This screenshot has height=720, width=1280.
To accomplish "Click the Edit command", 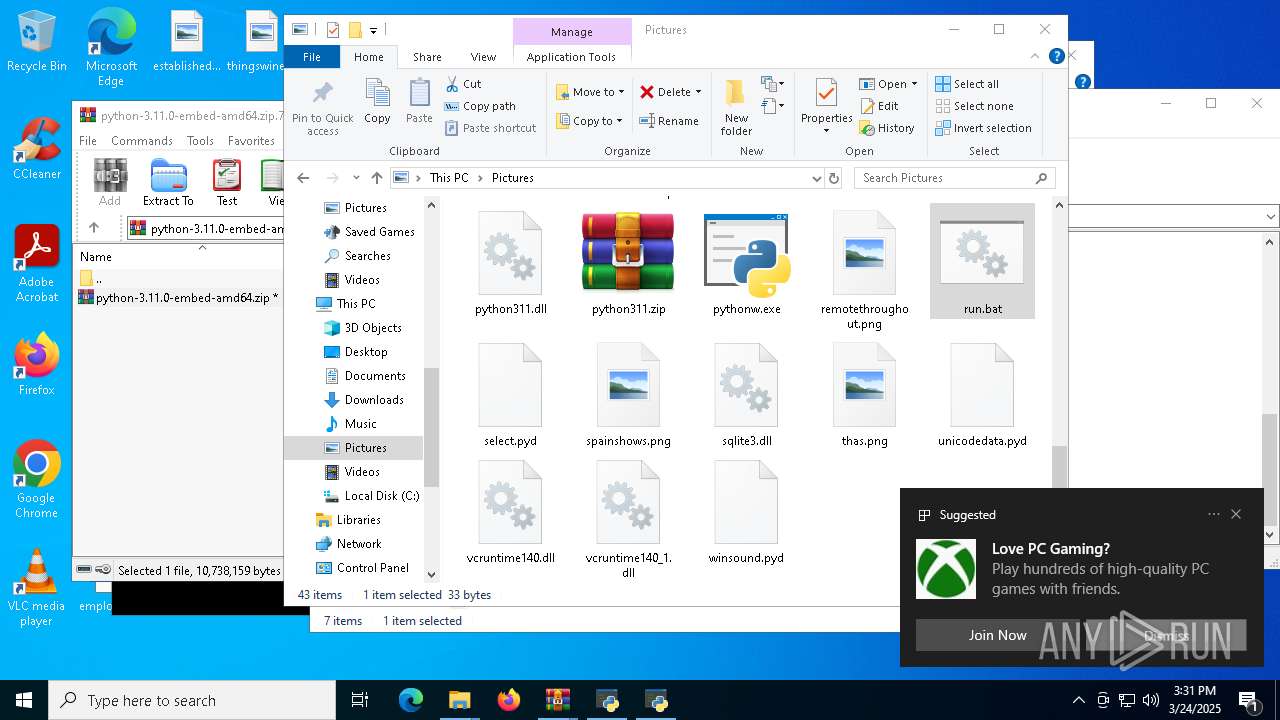I will pos(879,106).
